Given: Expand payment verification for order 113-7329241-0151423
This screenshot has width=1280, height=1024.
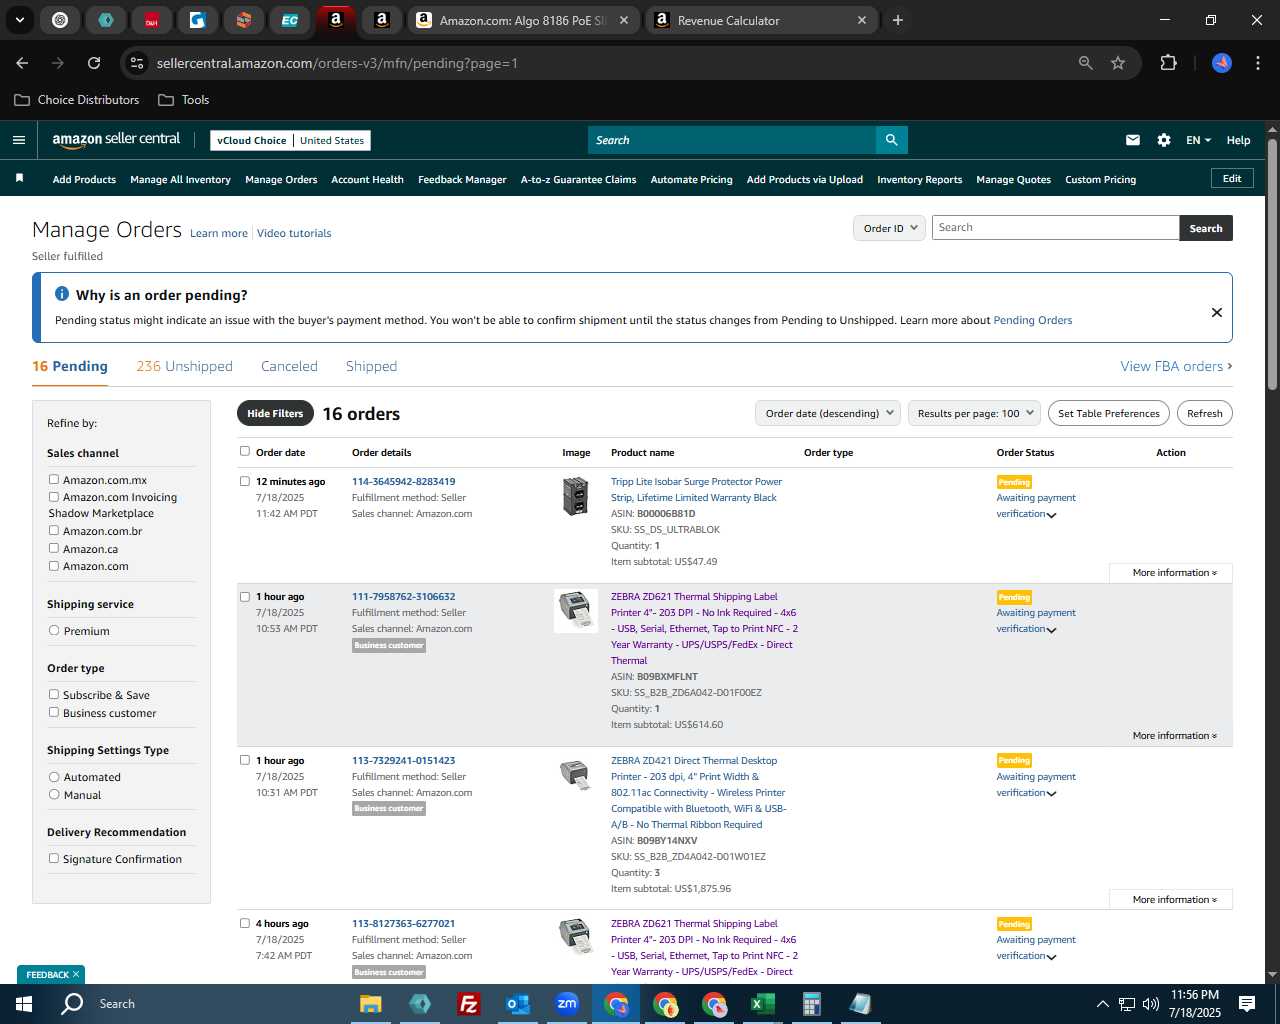Looking at the screenshot, I should point(1051,794).
